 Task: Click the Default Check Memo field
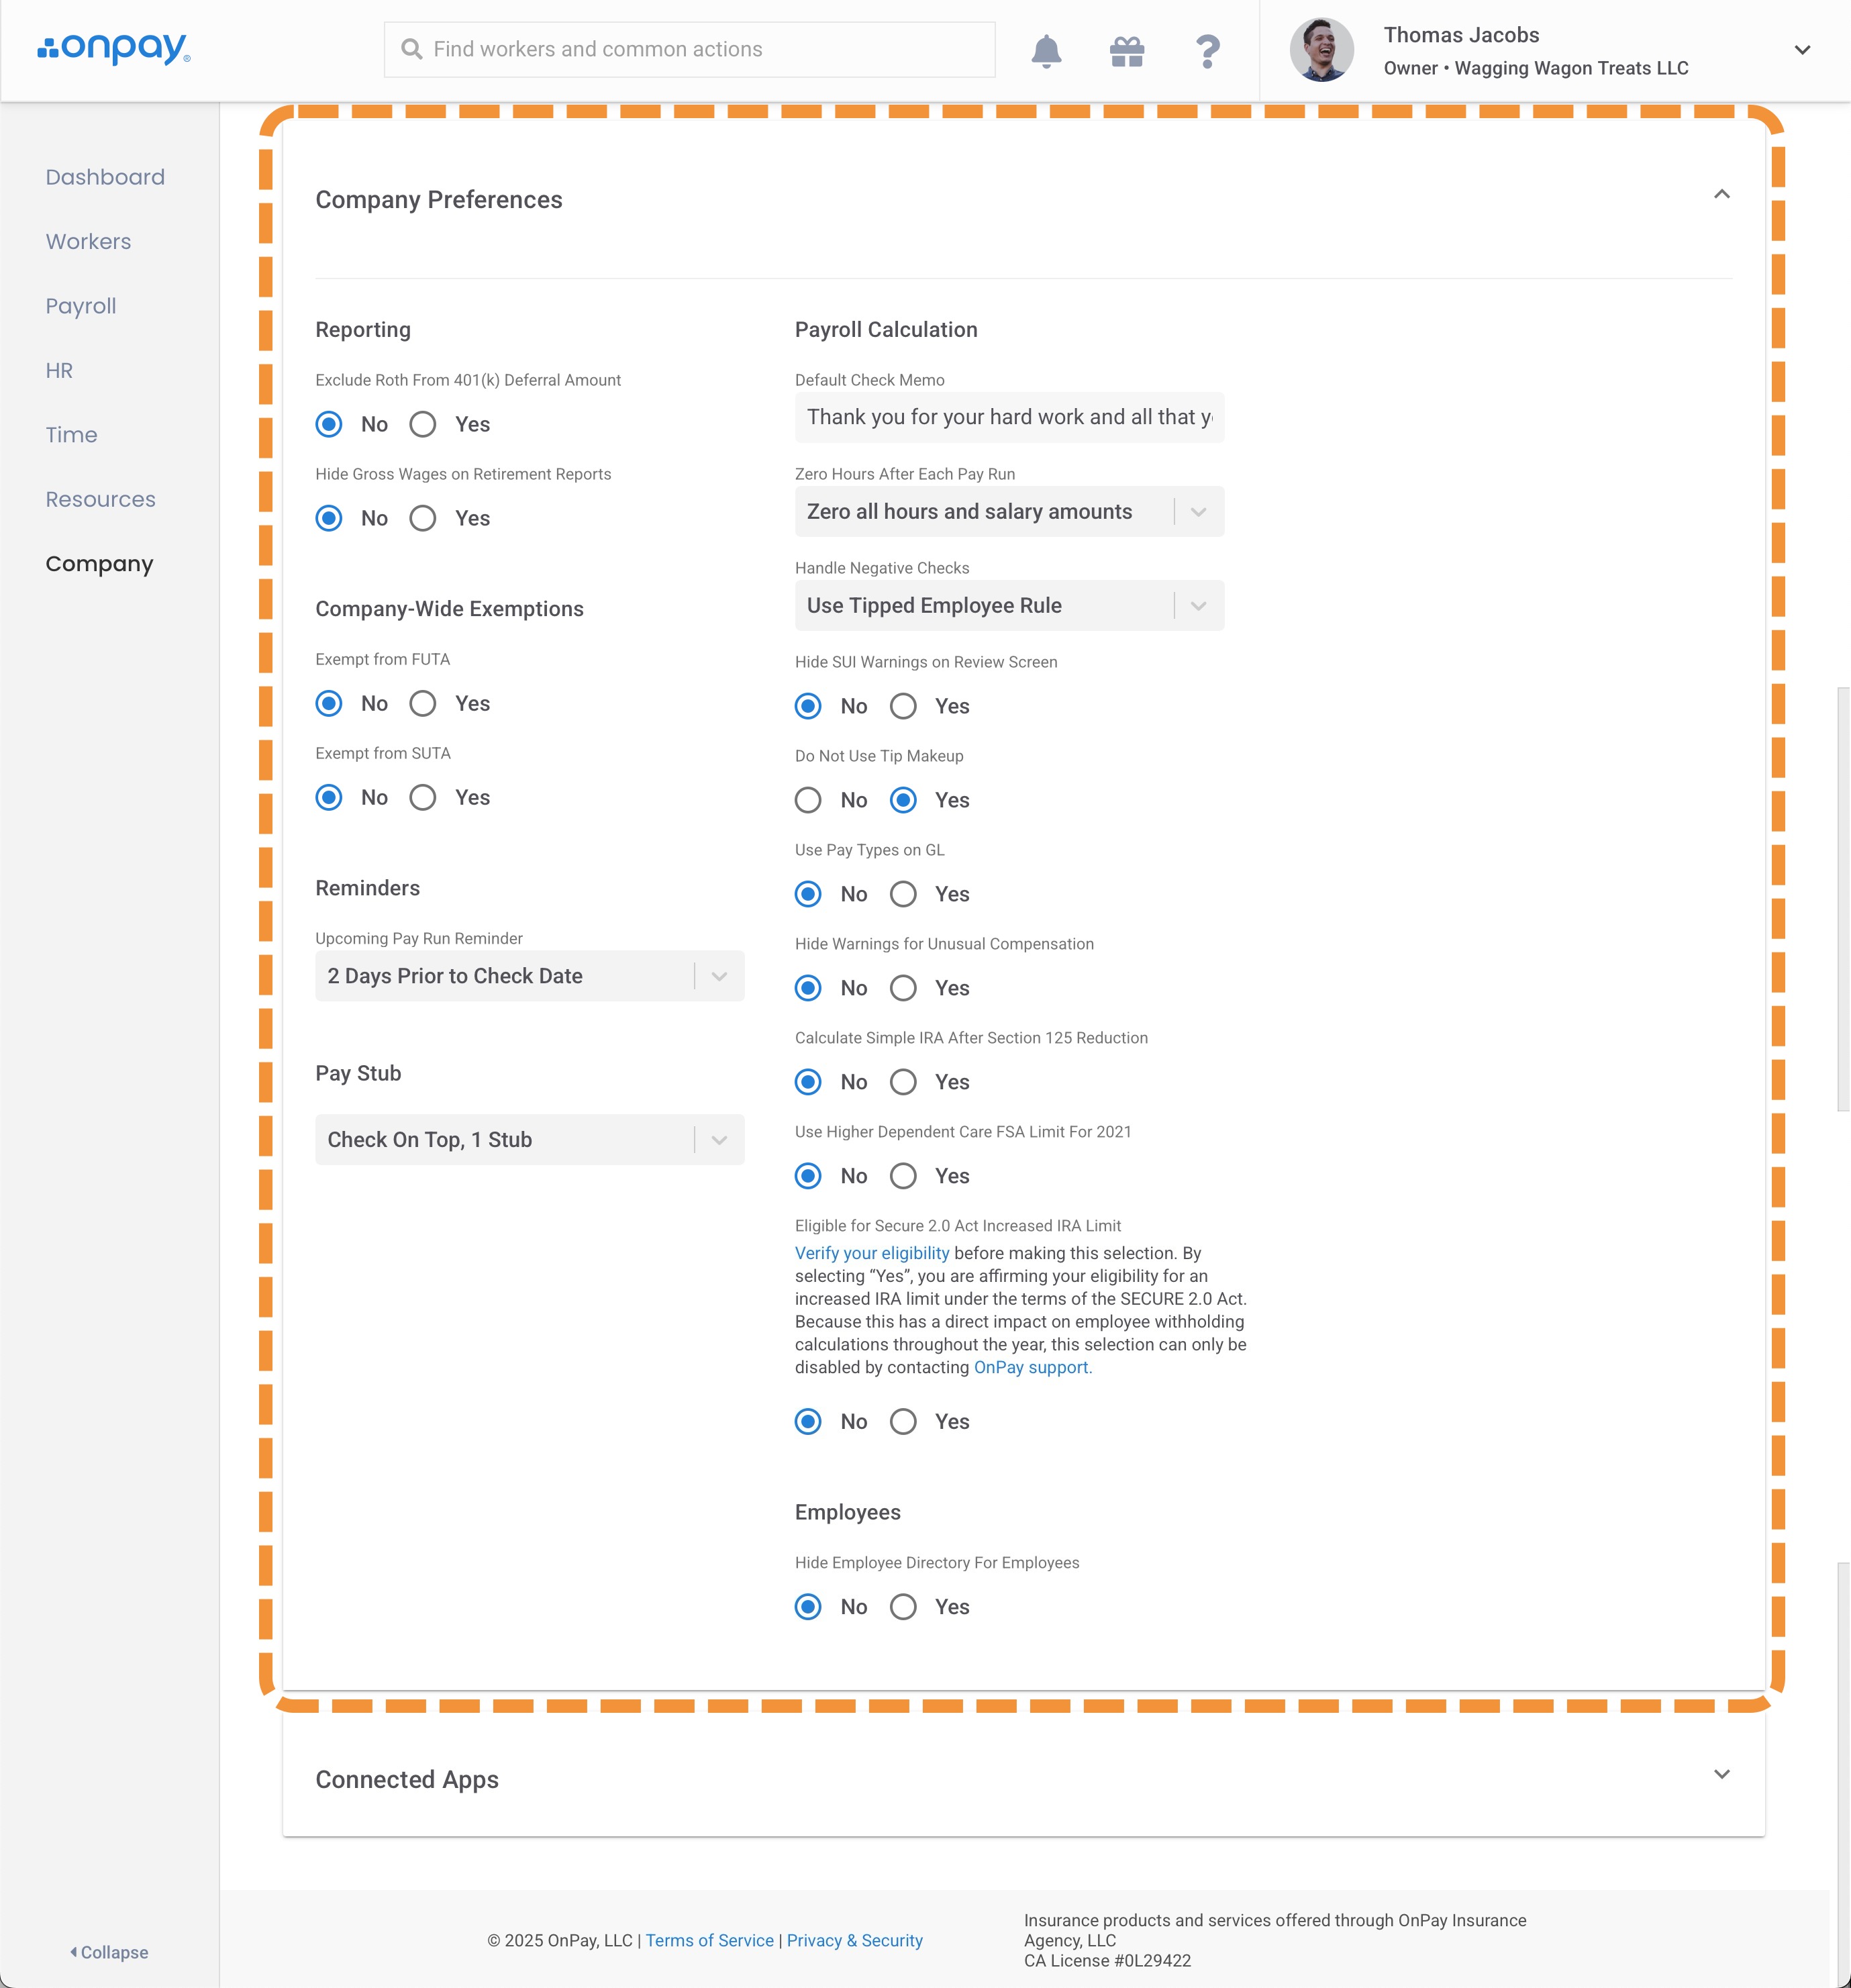[x=1008, y=417]
